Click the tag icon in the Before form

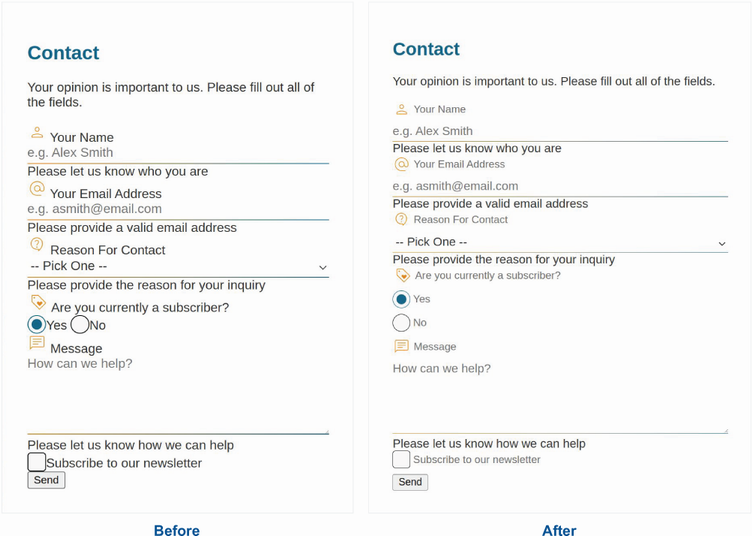click(x=38, y=301)
